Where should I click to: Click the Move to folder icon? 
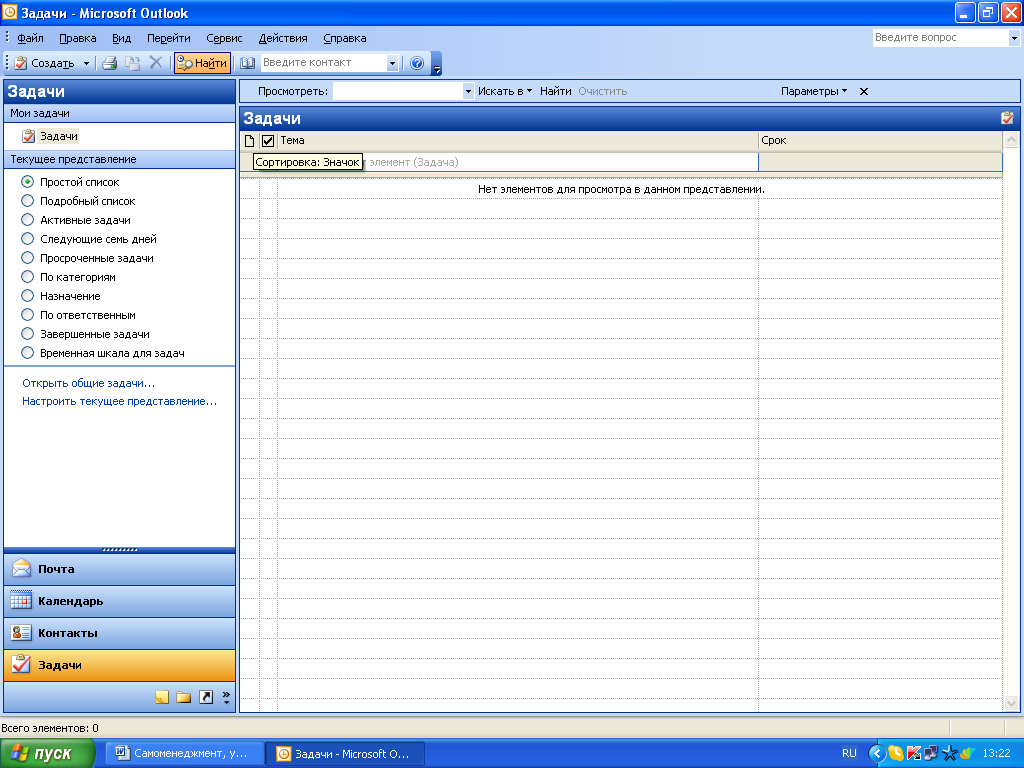[133, 63]
